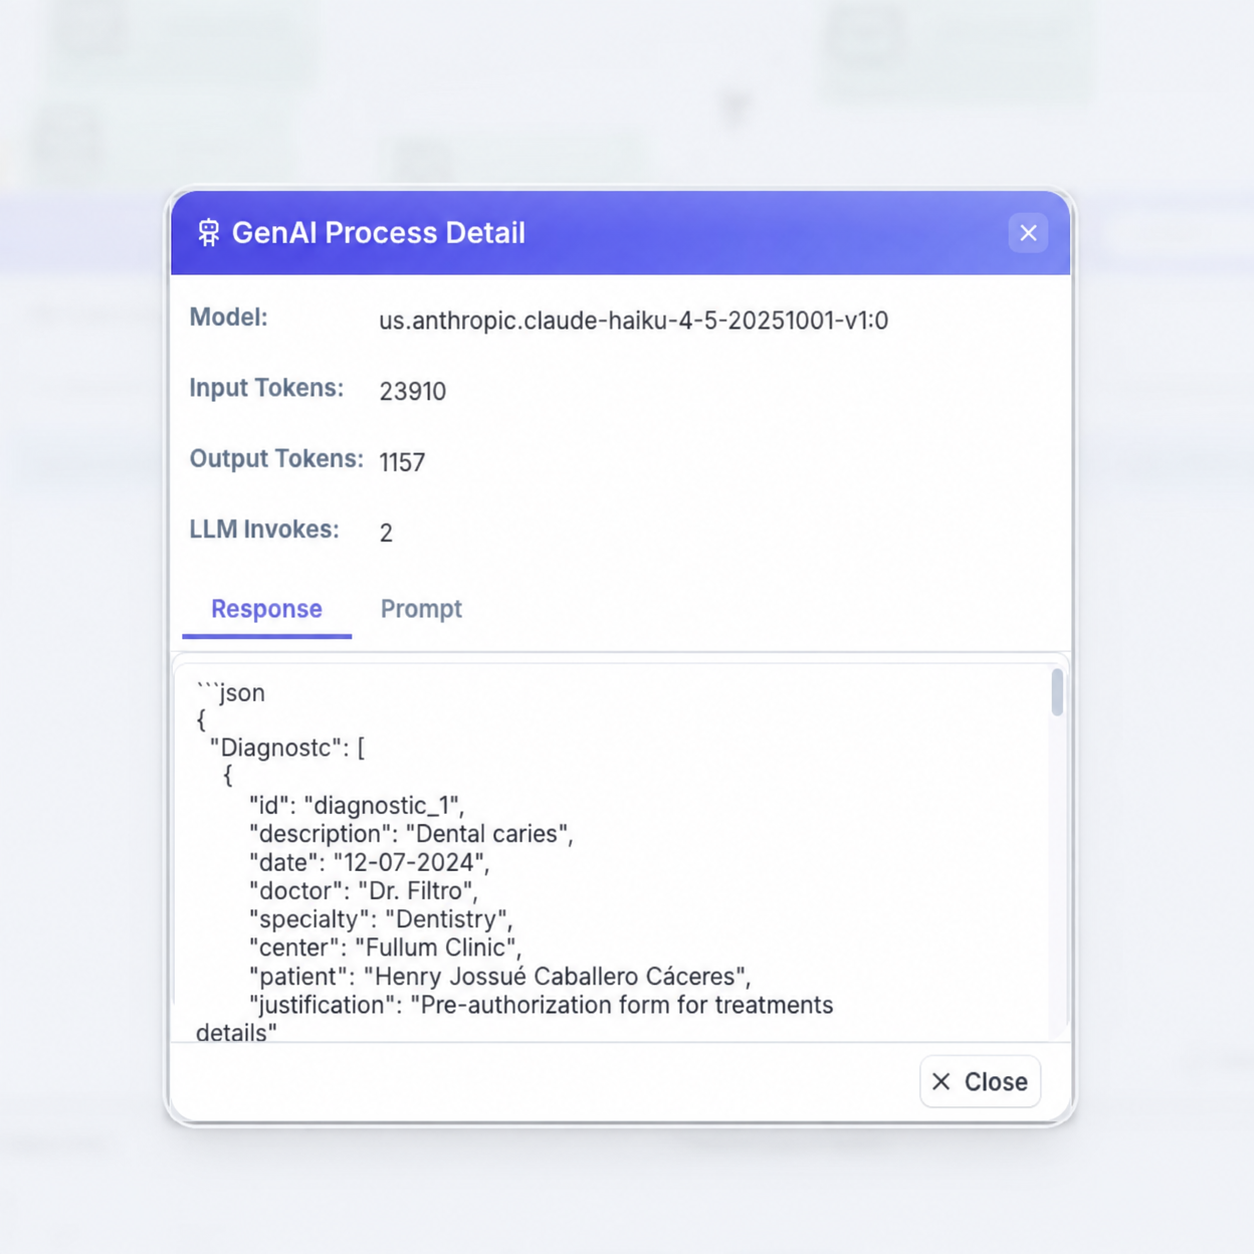Click the "date": "12-07-2024" line
This screenshot has height=1254, width=1254.
tap(369, 862)
